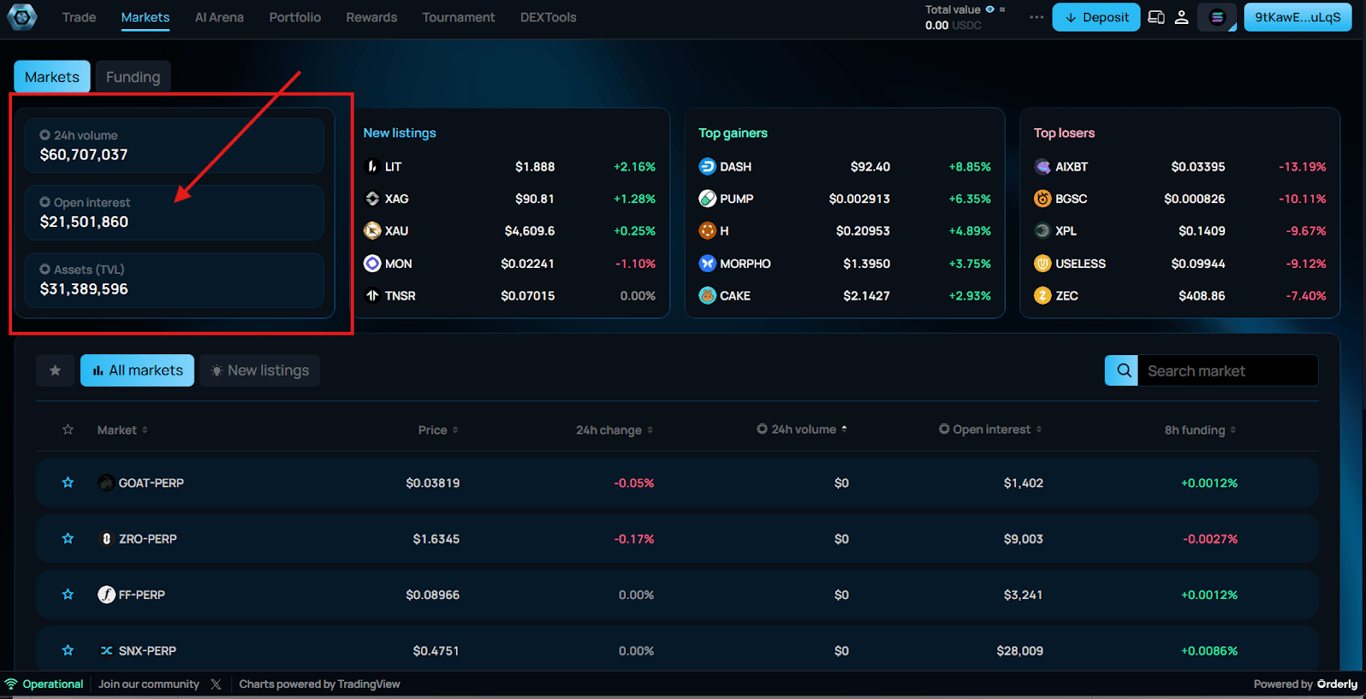Sort by Open interest column header
Screen dimensions: 1366x699
[x=990, y=429]
